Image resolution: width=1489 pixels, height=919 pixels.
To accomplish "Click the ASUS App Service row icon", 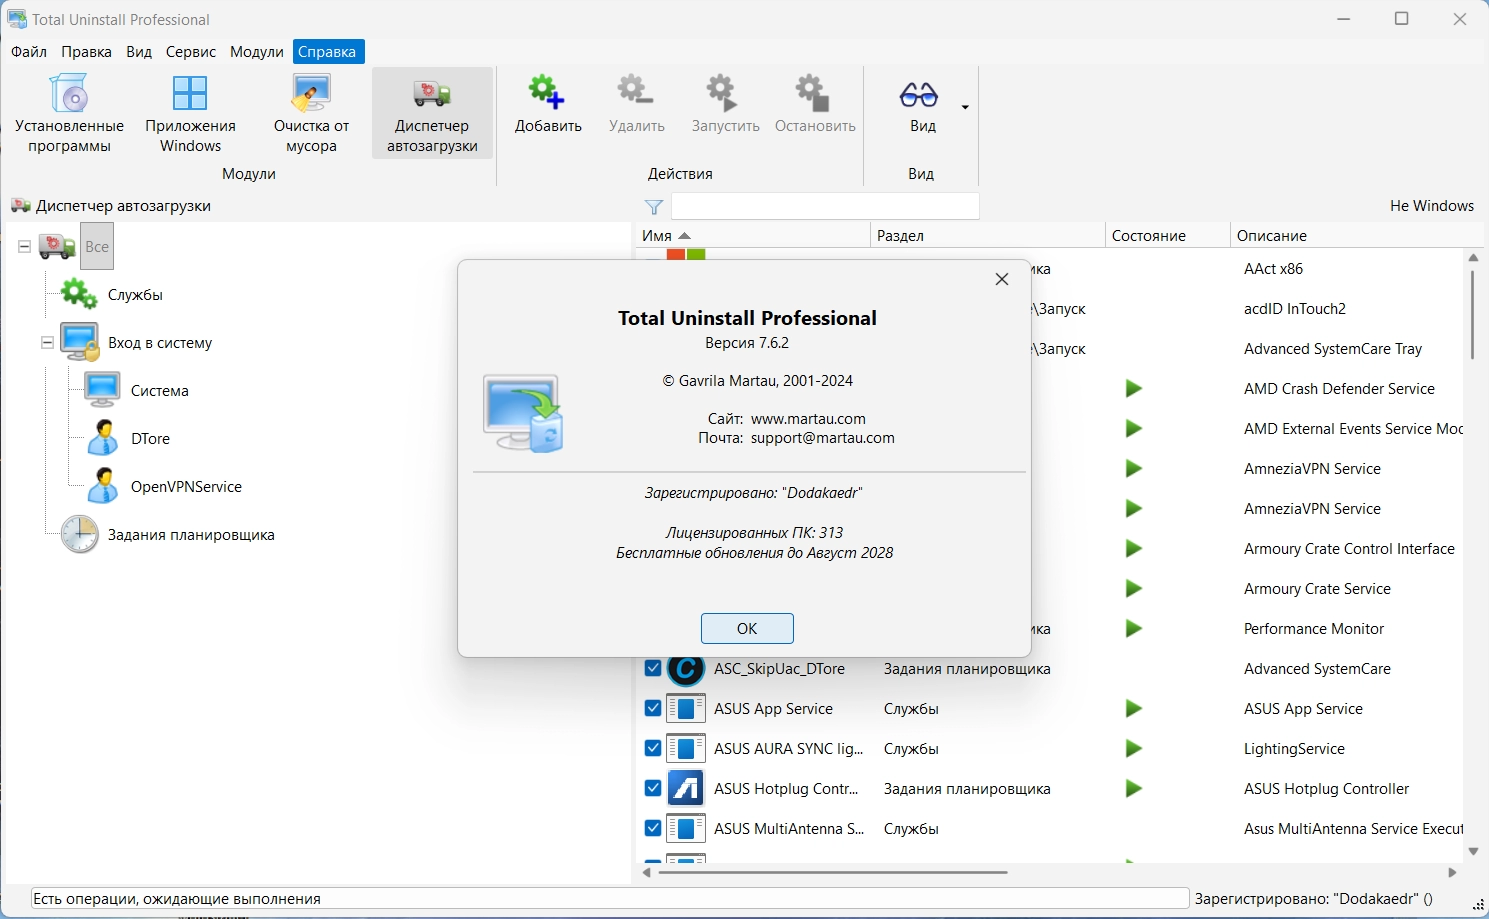I will click(686, 709).
